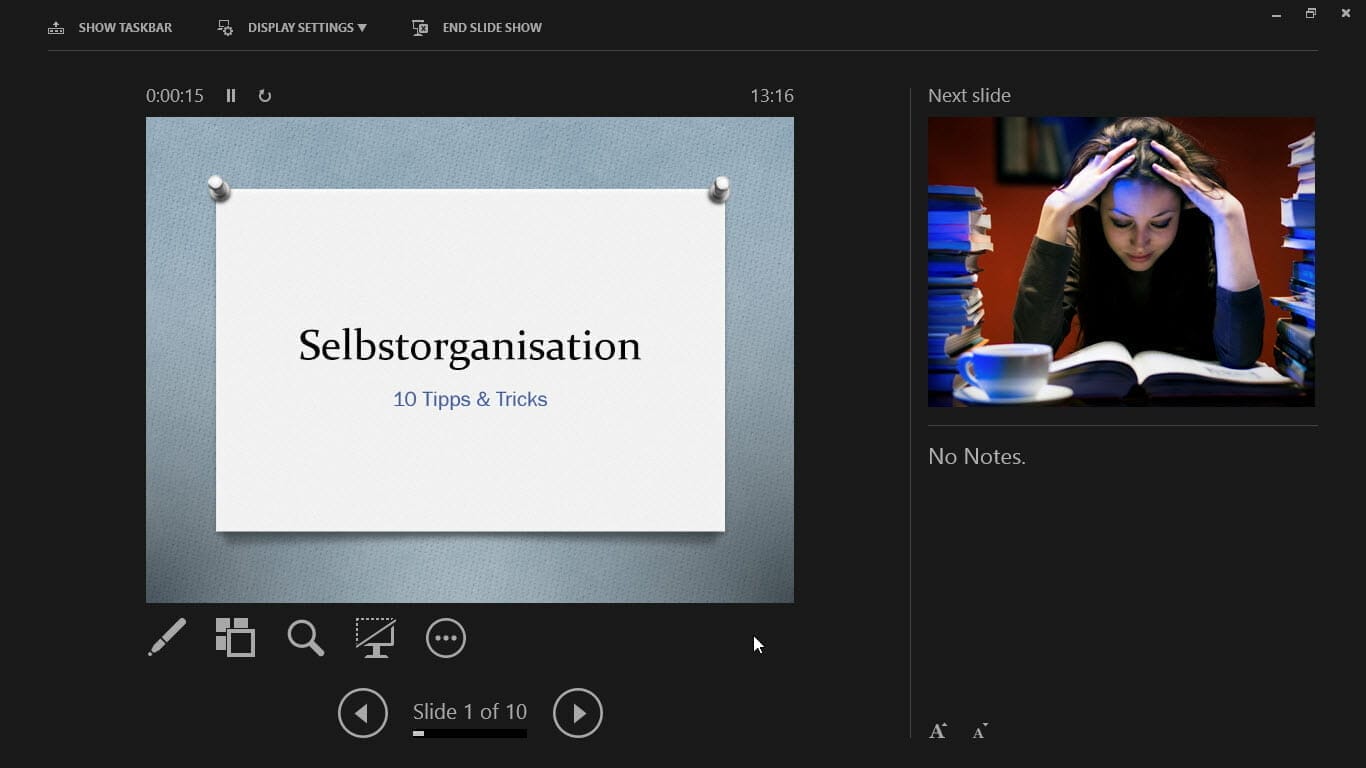This screenshot has width=1366, height=768.
Task: Open the see all slides grid
Action: tap(236, 637)
